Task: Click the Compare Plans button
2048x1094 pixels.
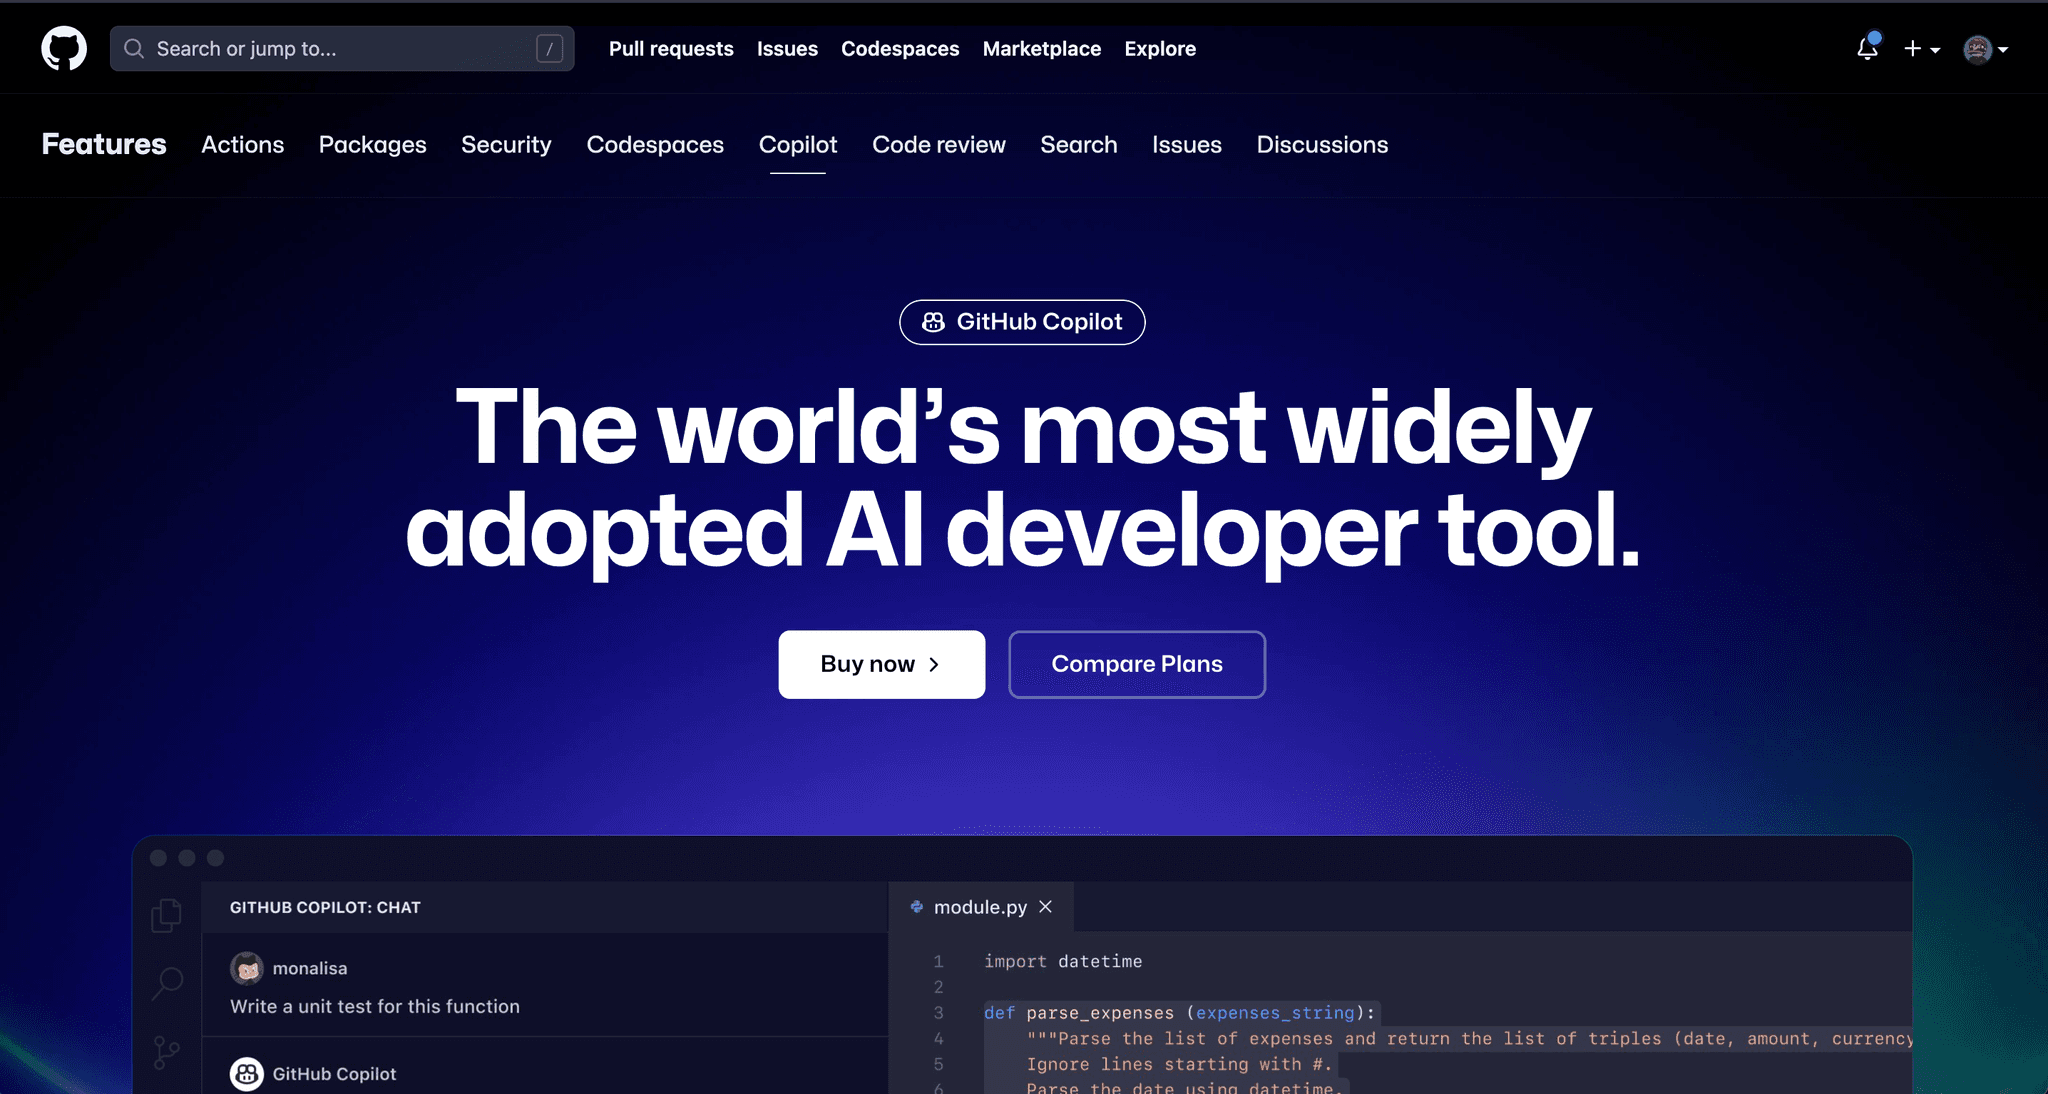Action: (1137, 664)
